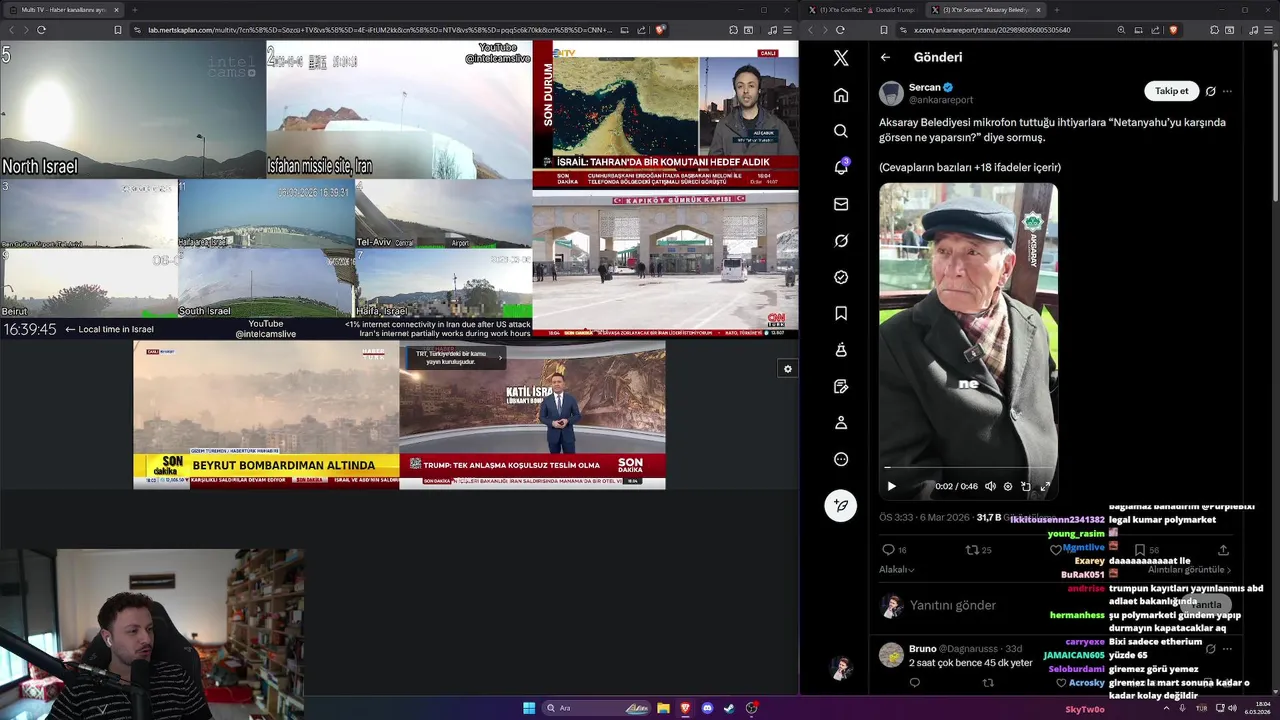The image size is (1280, 720).
Task: Click the North Israel camera stream
Action: click(133, 109)
